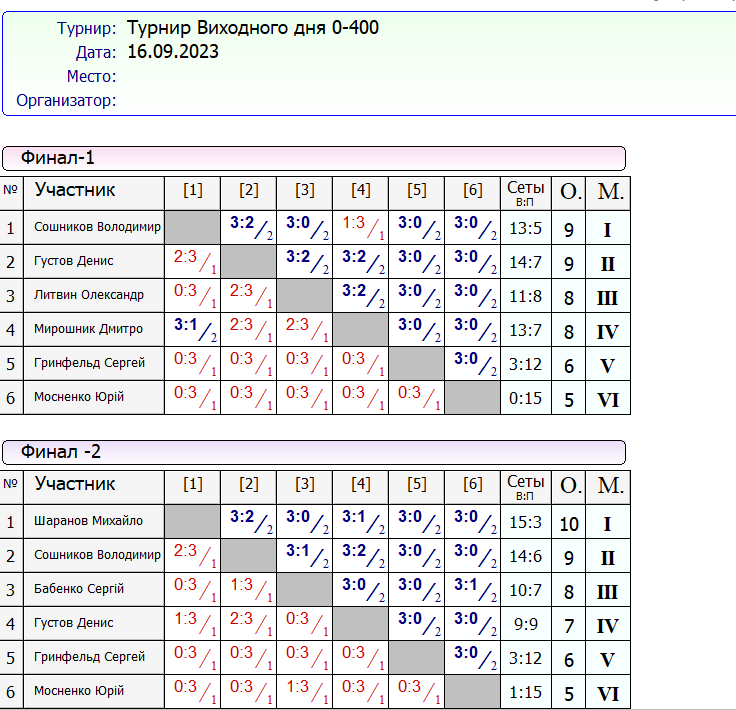Click the "Участник" header in Финал -2 table
This screenshot has width=736, height=710.
(76, 484)
